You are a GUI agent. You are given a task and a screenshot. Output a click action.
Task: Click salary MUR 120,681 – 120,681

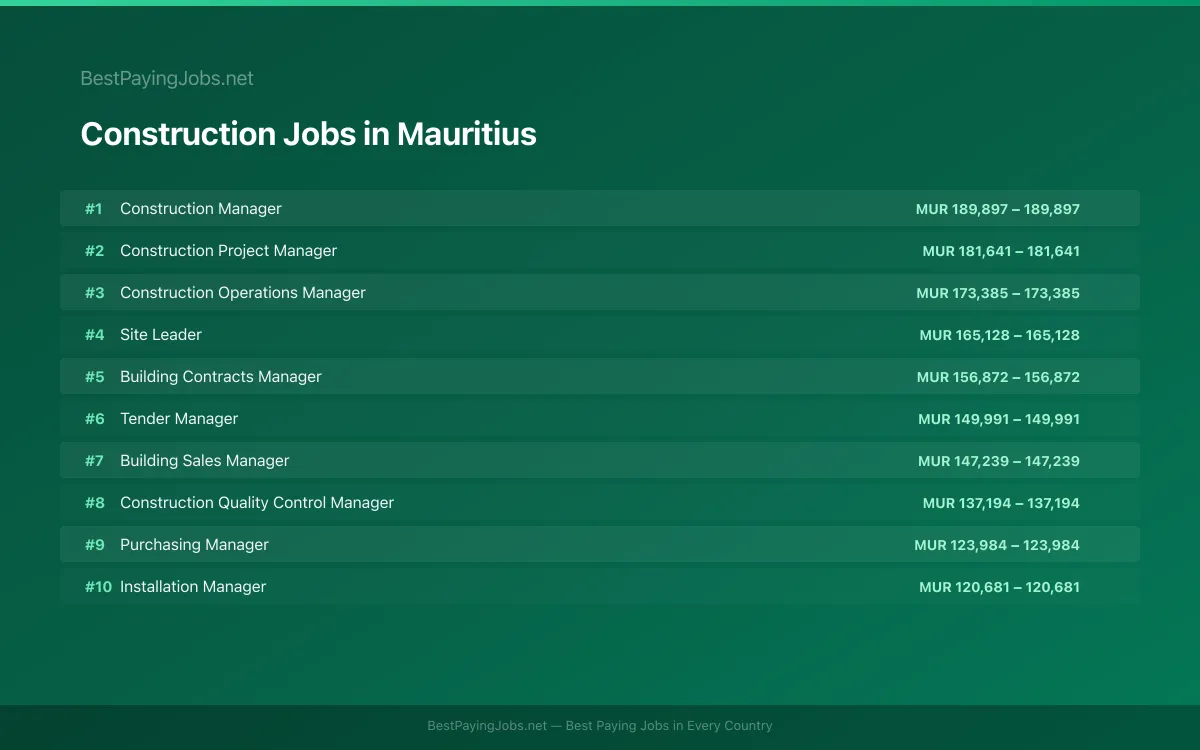pyautogui.click(x=1000, y=587)
